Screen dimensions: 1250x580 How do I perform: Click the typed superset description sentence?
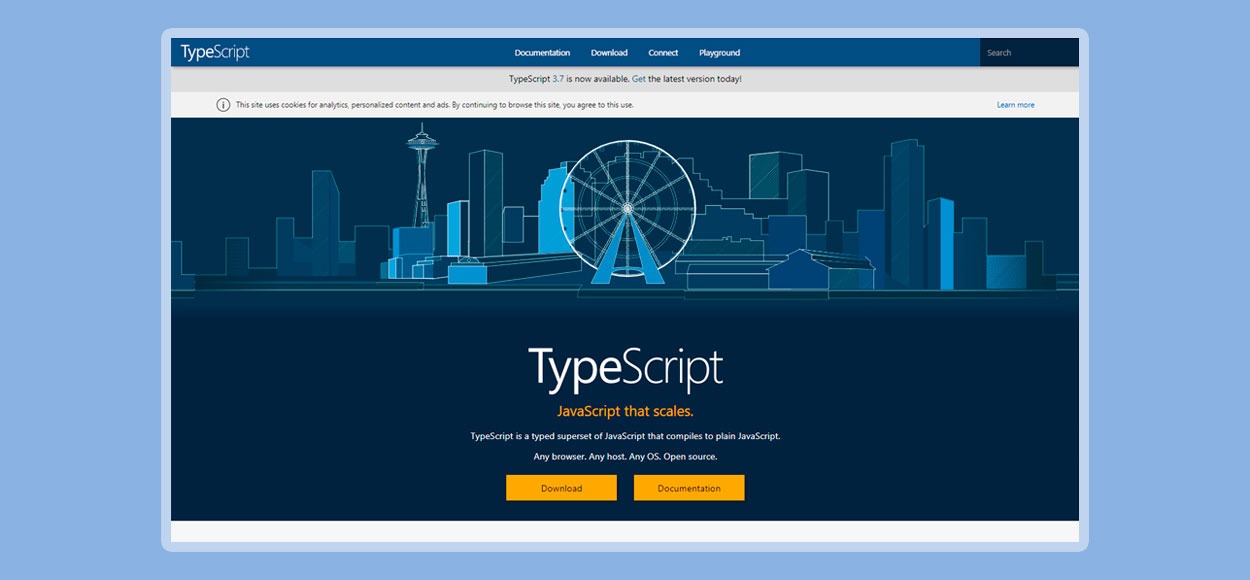click(x=625, y=436)
